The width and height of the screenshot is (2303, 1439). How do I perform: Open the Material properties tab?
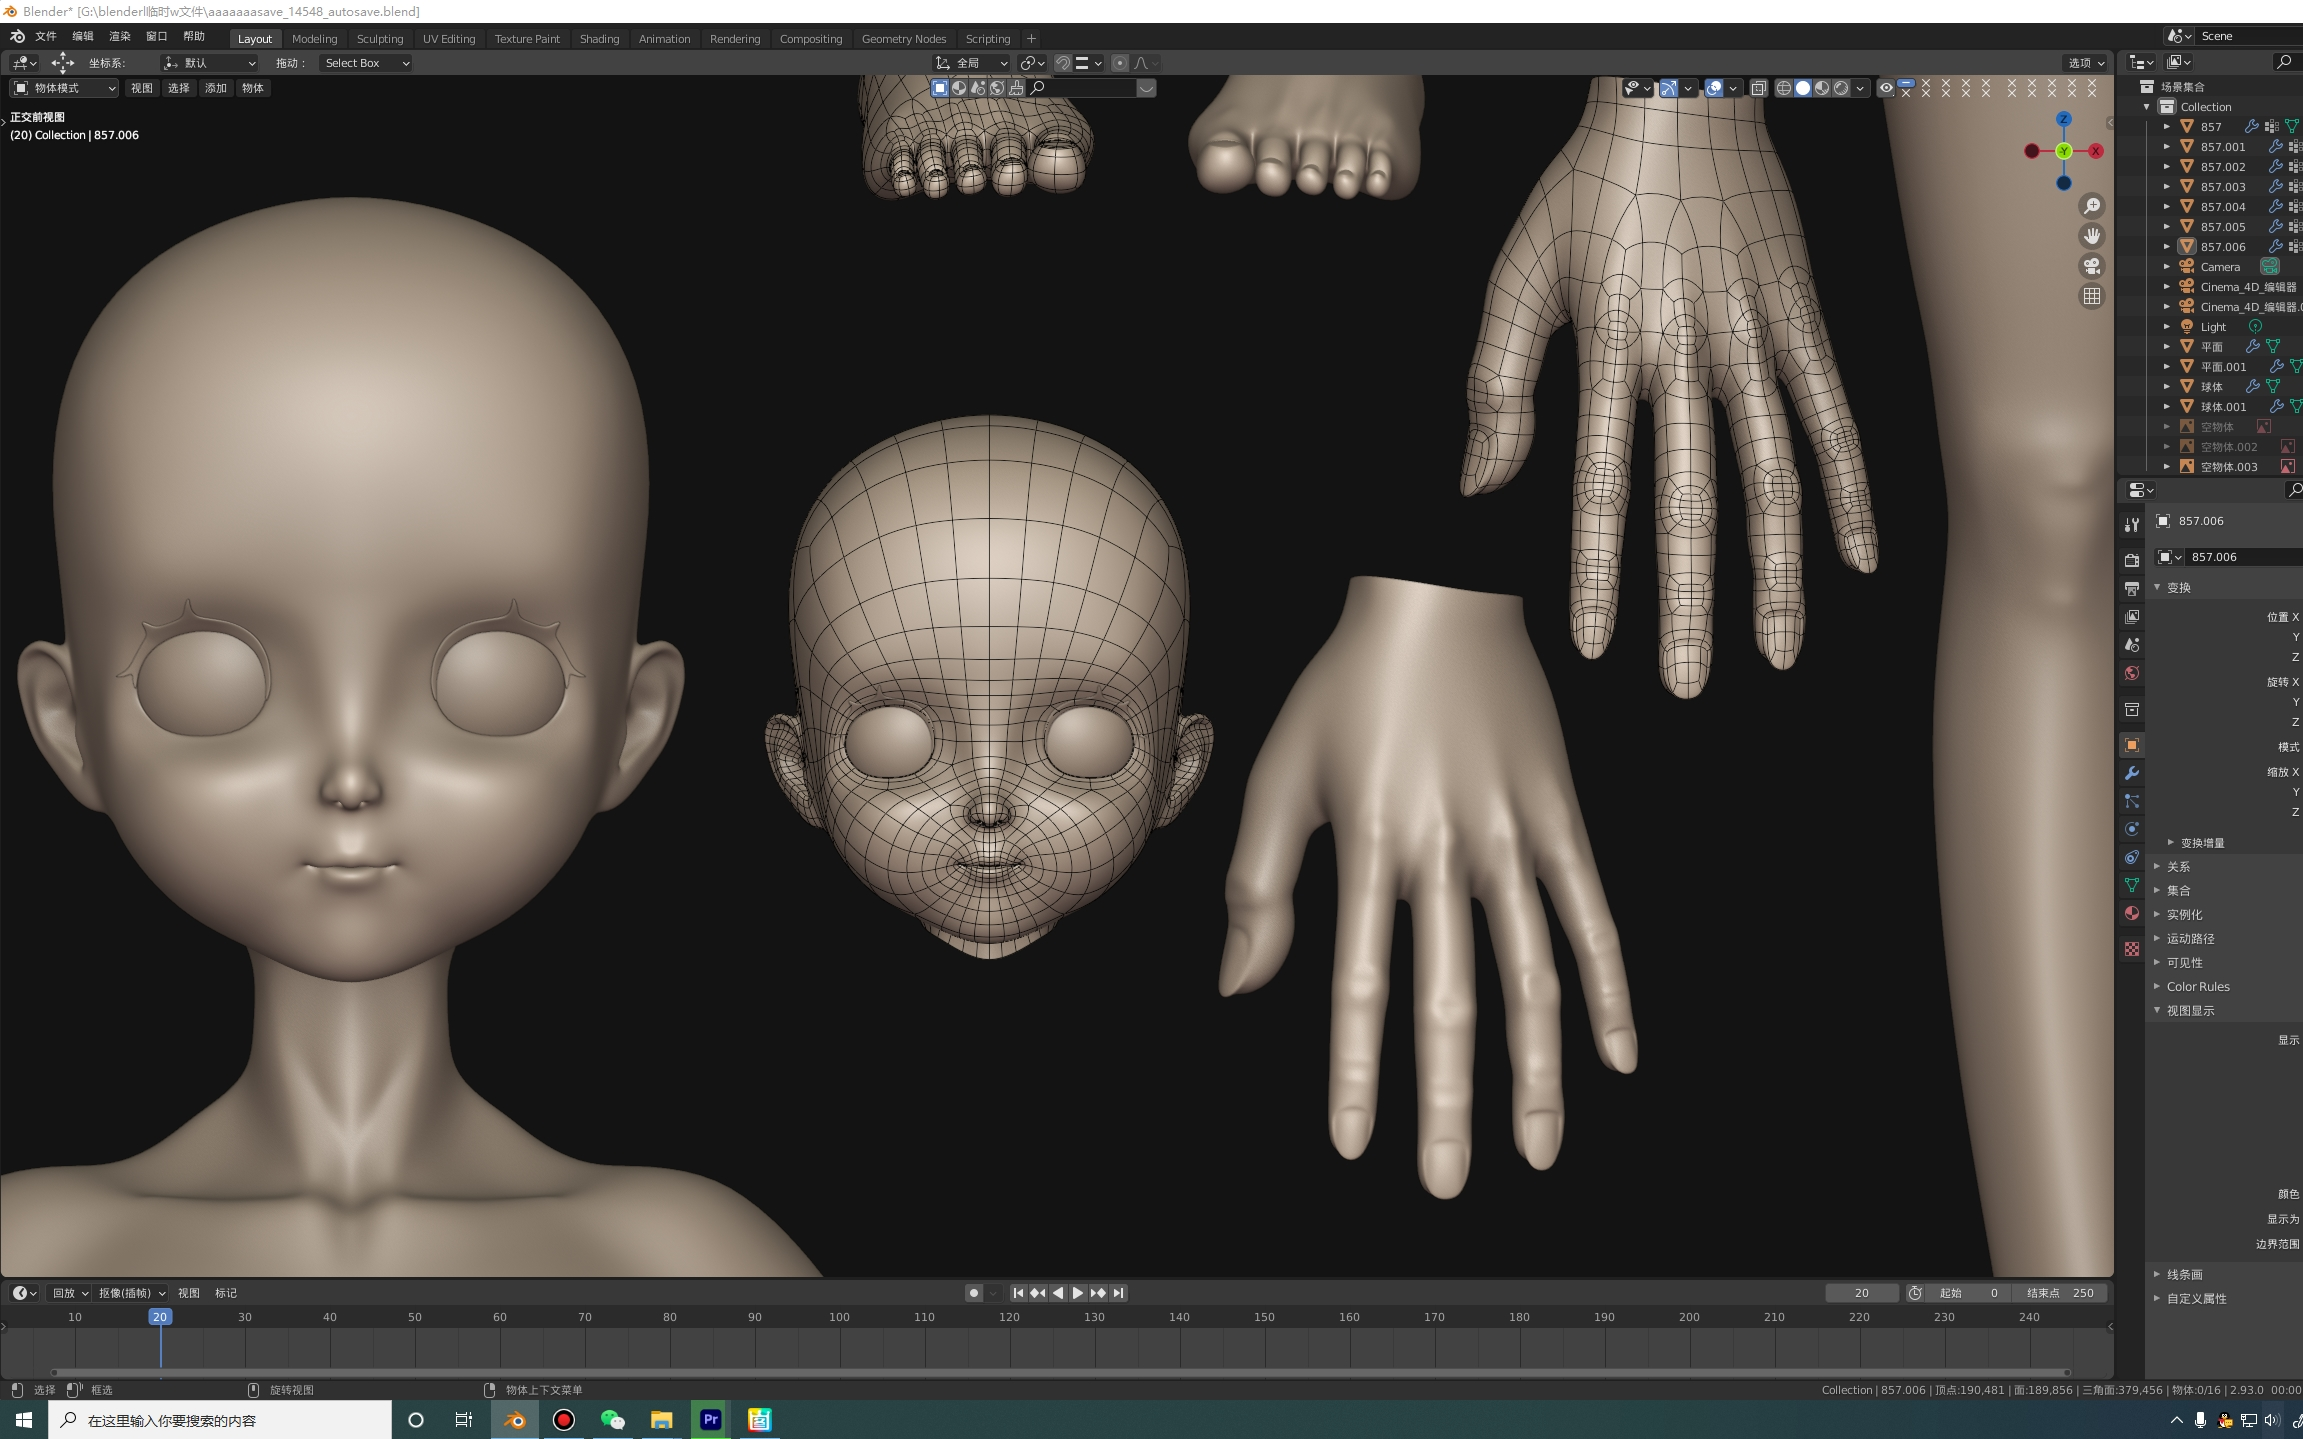pos(2131,913)
